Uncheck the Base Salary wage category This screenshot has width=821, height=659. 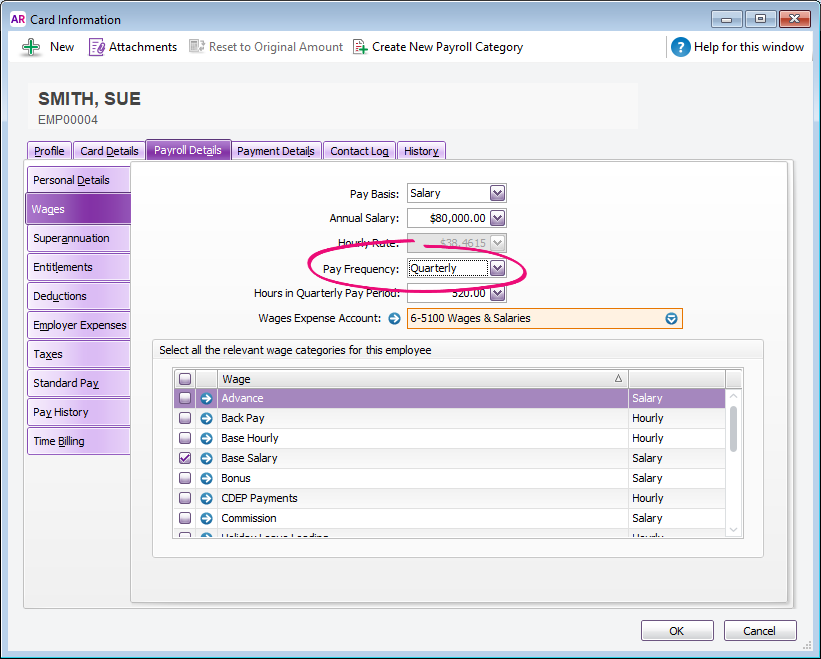[184, 459]
